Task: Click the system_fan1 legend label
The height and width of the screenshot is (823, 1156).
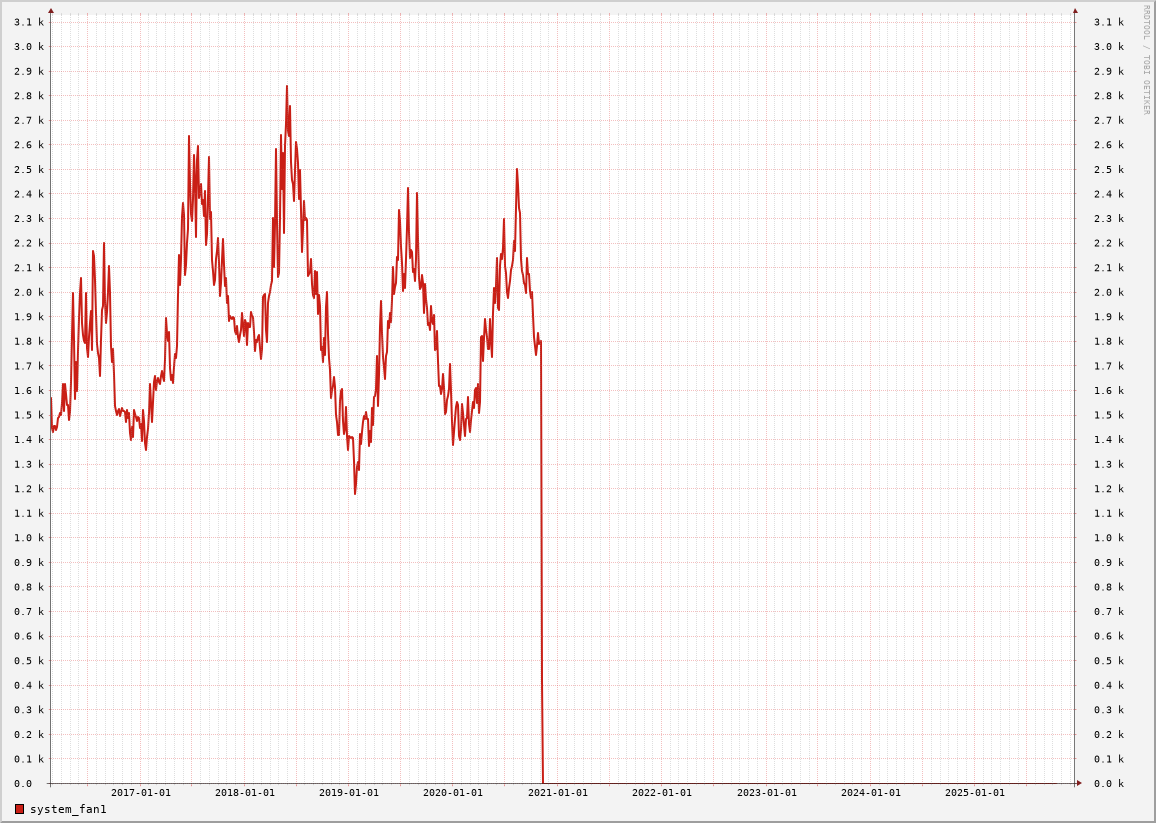Action: pyautogui.click(x=68, y=809)
